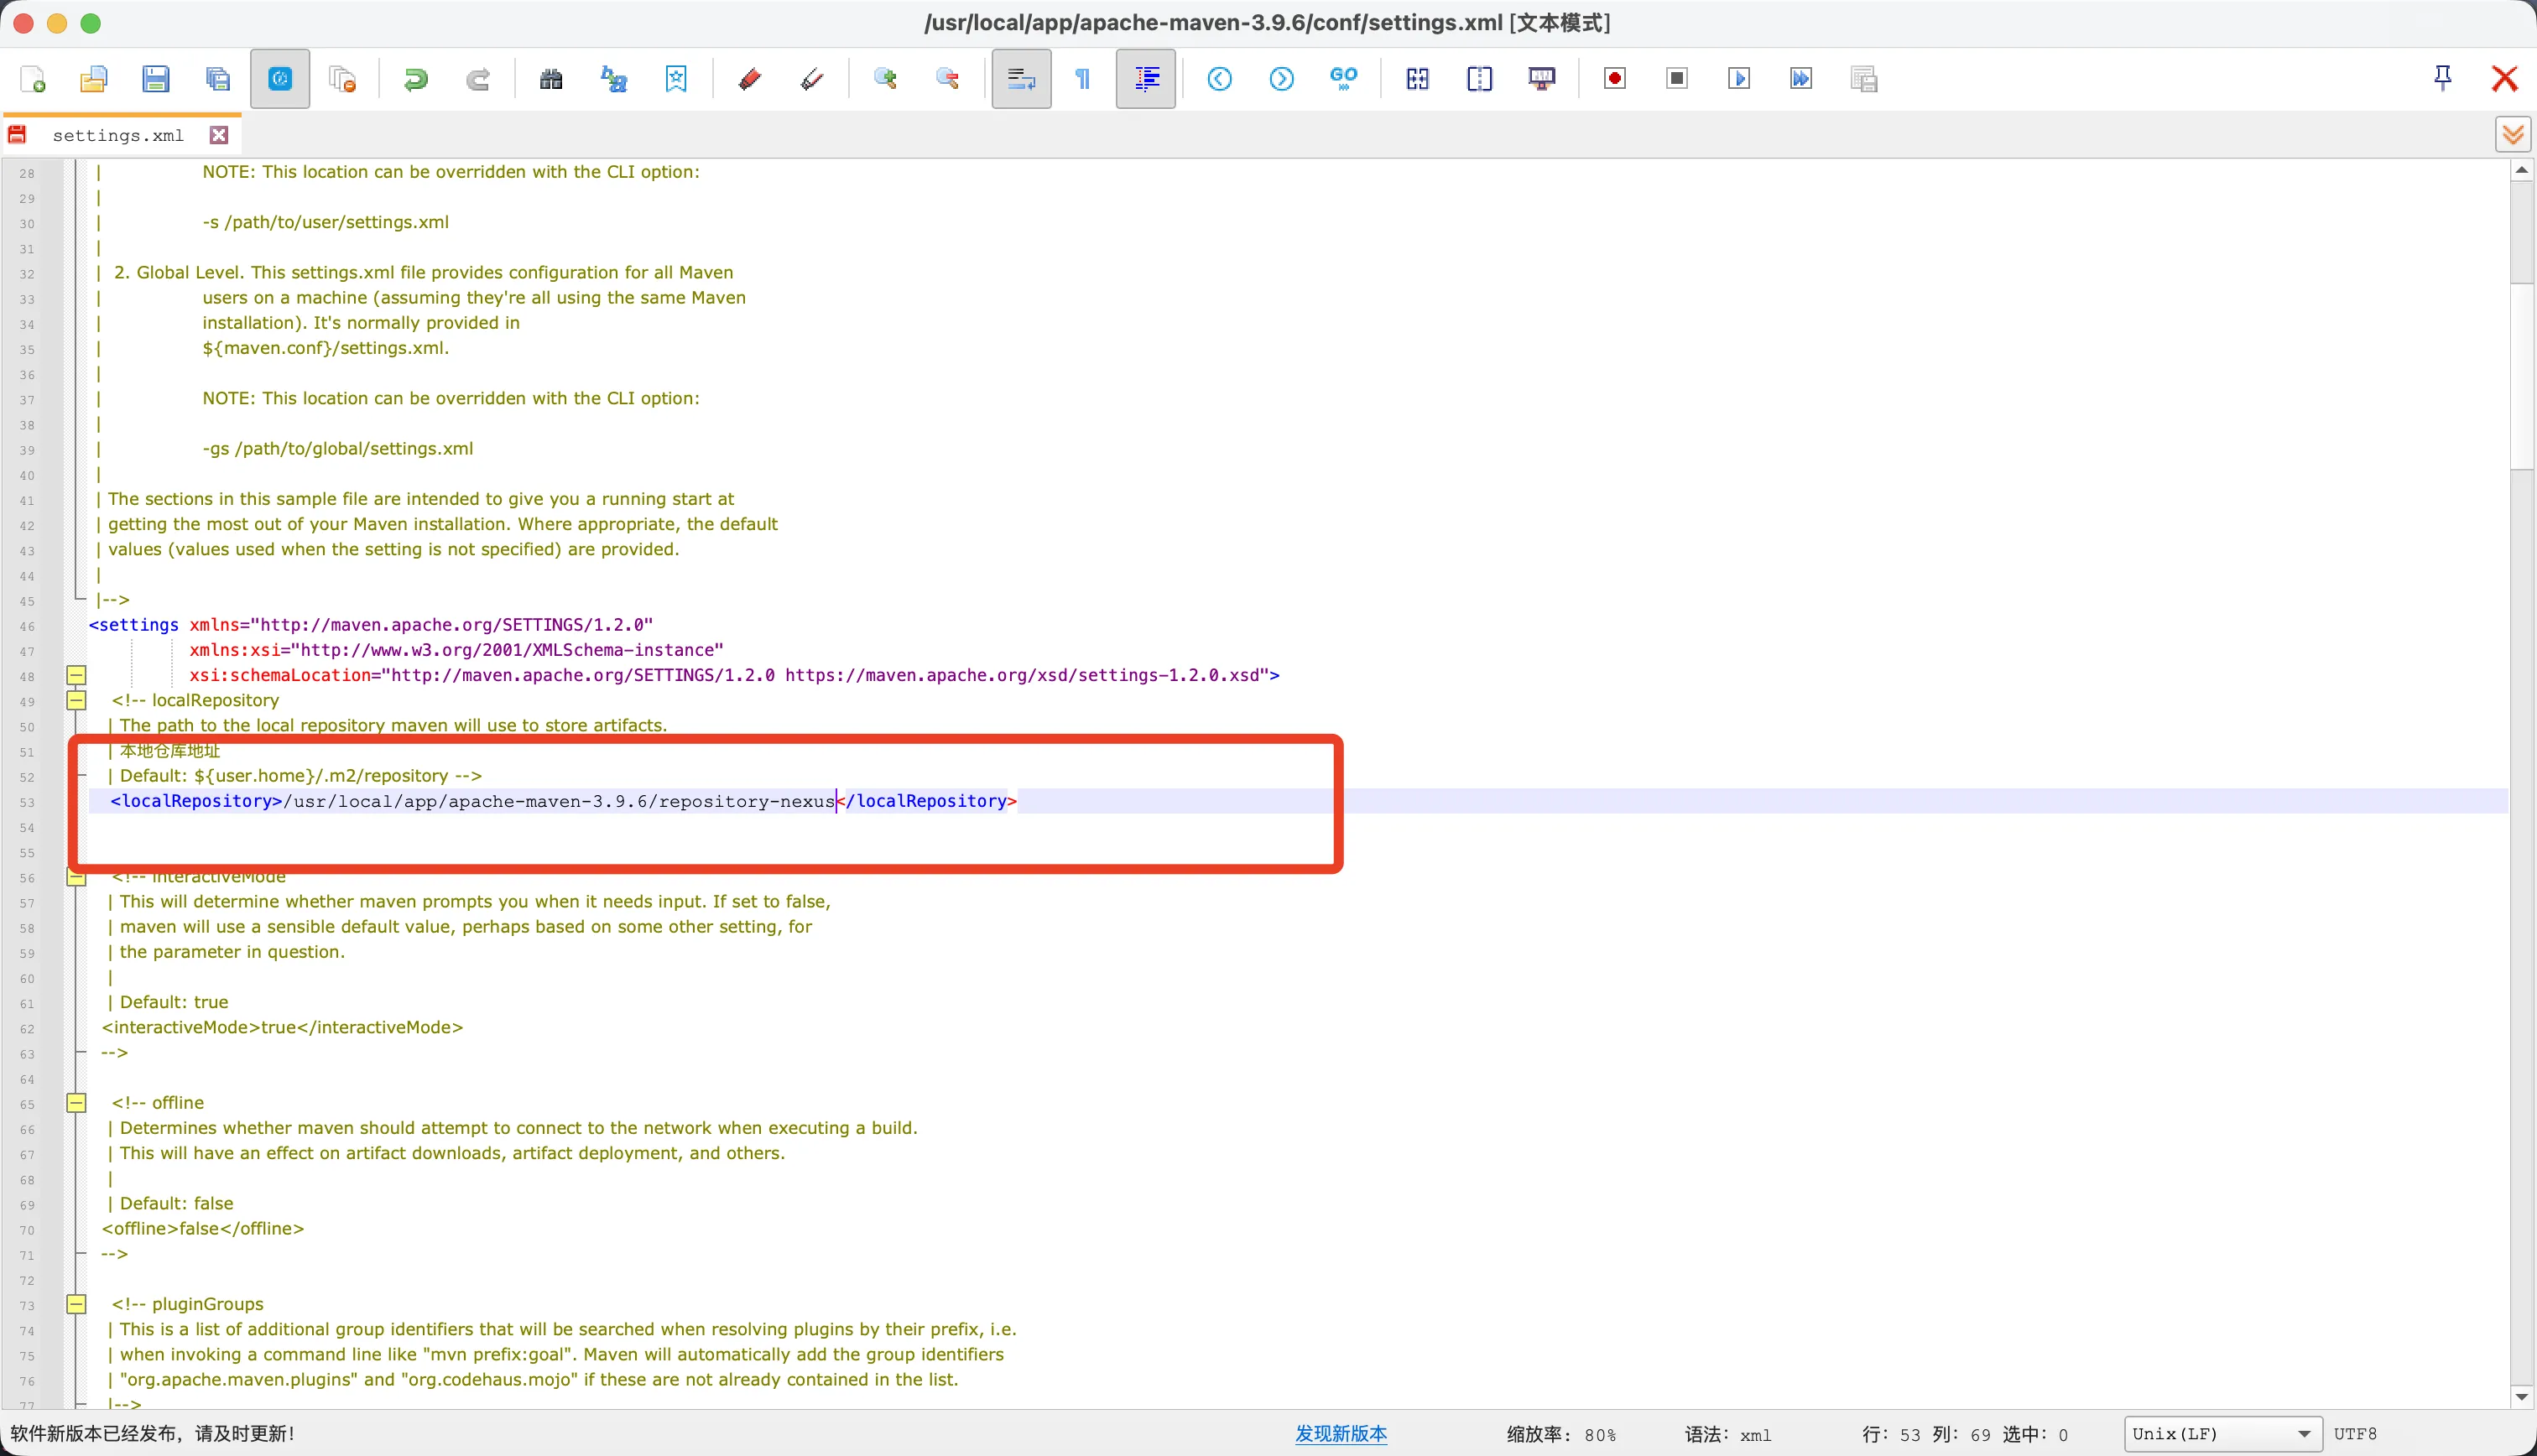Click the pin window icon

pyautogui.click(x=2442, y=79)
